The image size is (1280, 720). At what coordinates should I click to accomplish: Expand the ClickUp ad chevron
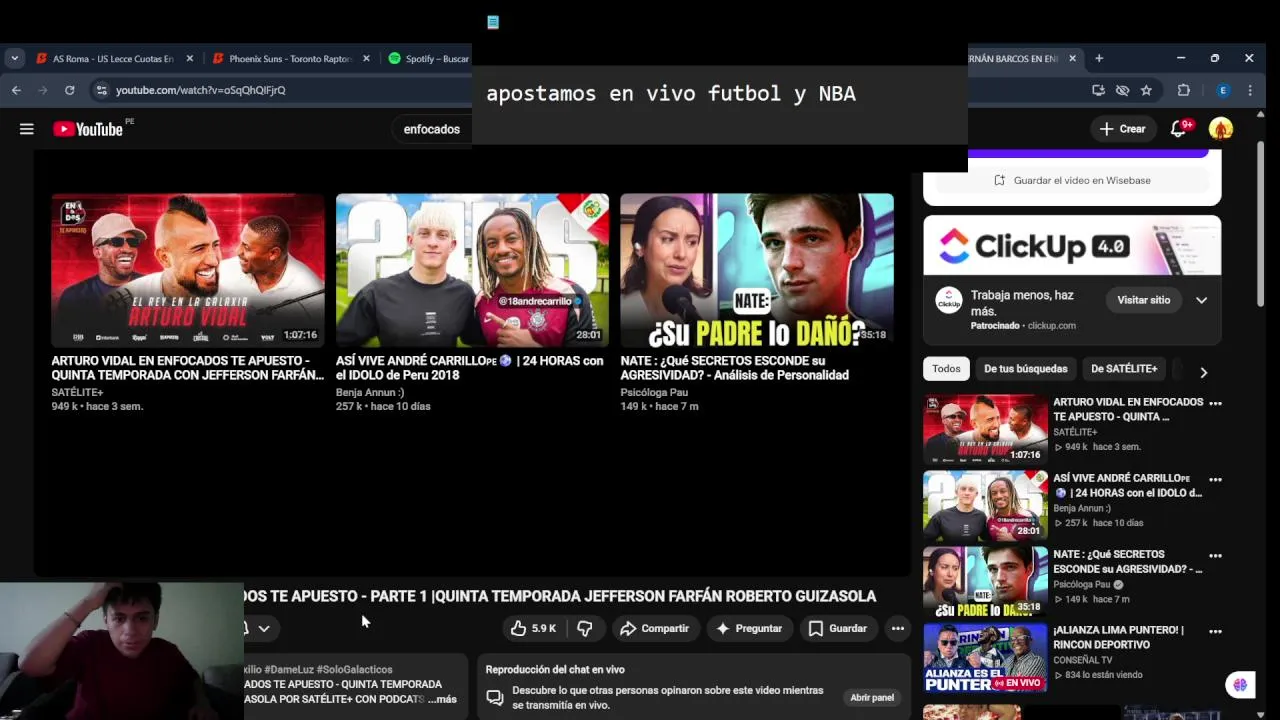pos(1201,300)
